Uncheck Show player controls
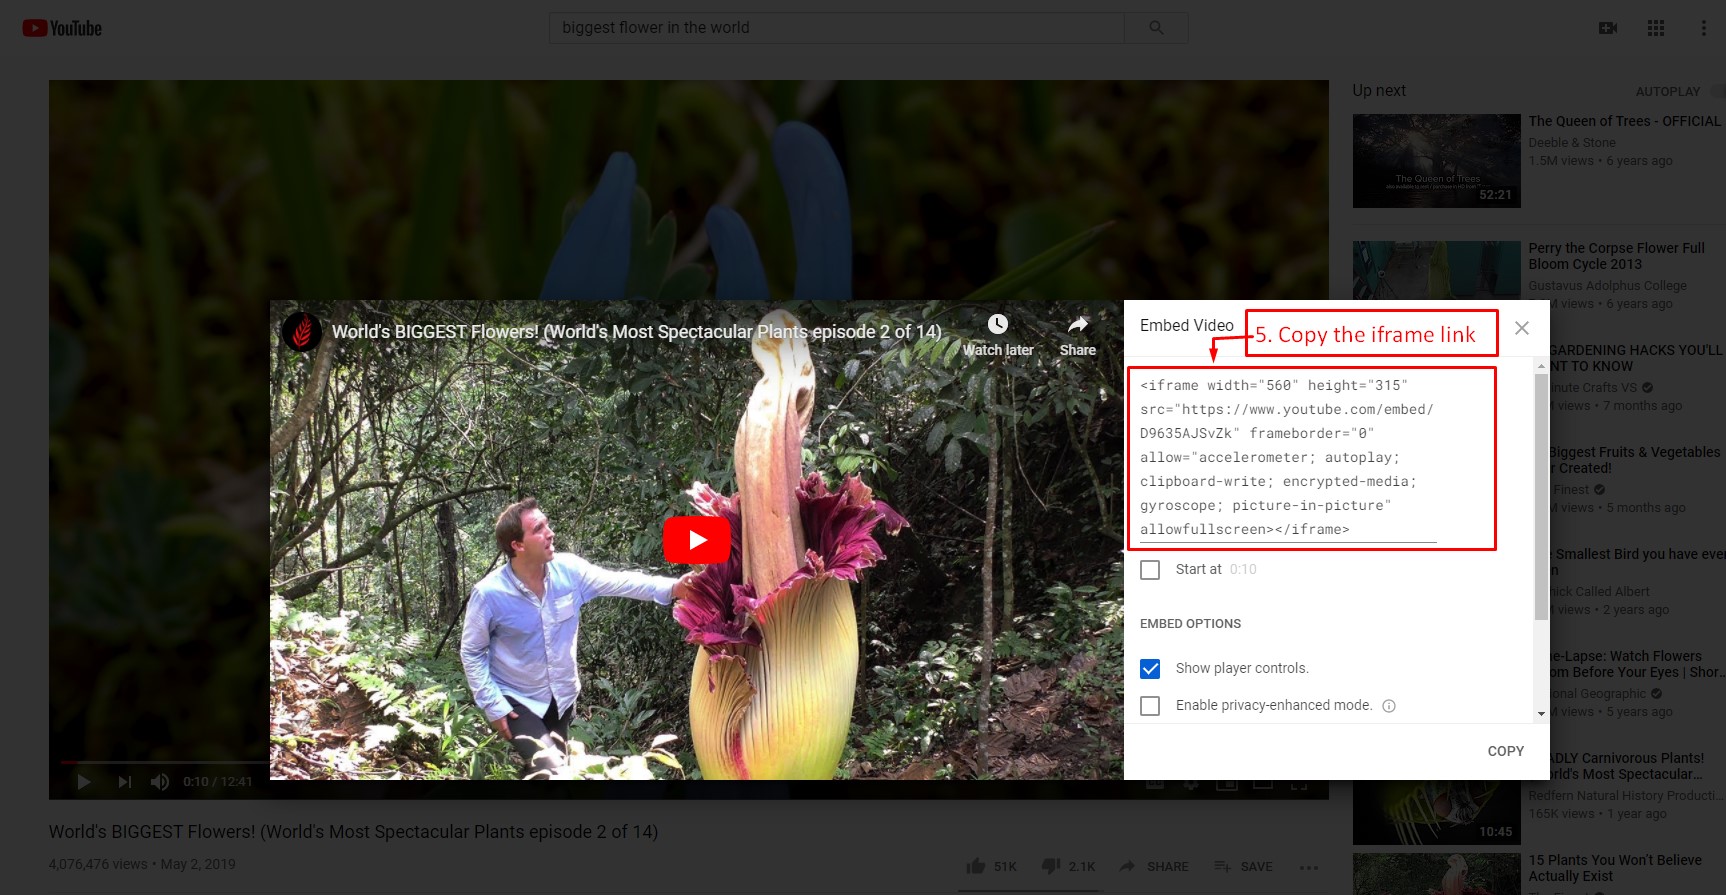The height and width of the screenshot is (895, 1726). [1150, 669]
